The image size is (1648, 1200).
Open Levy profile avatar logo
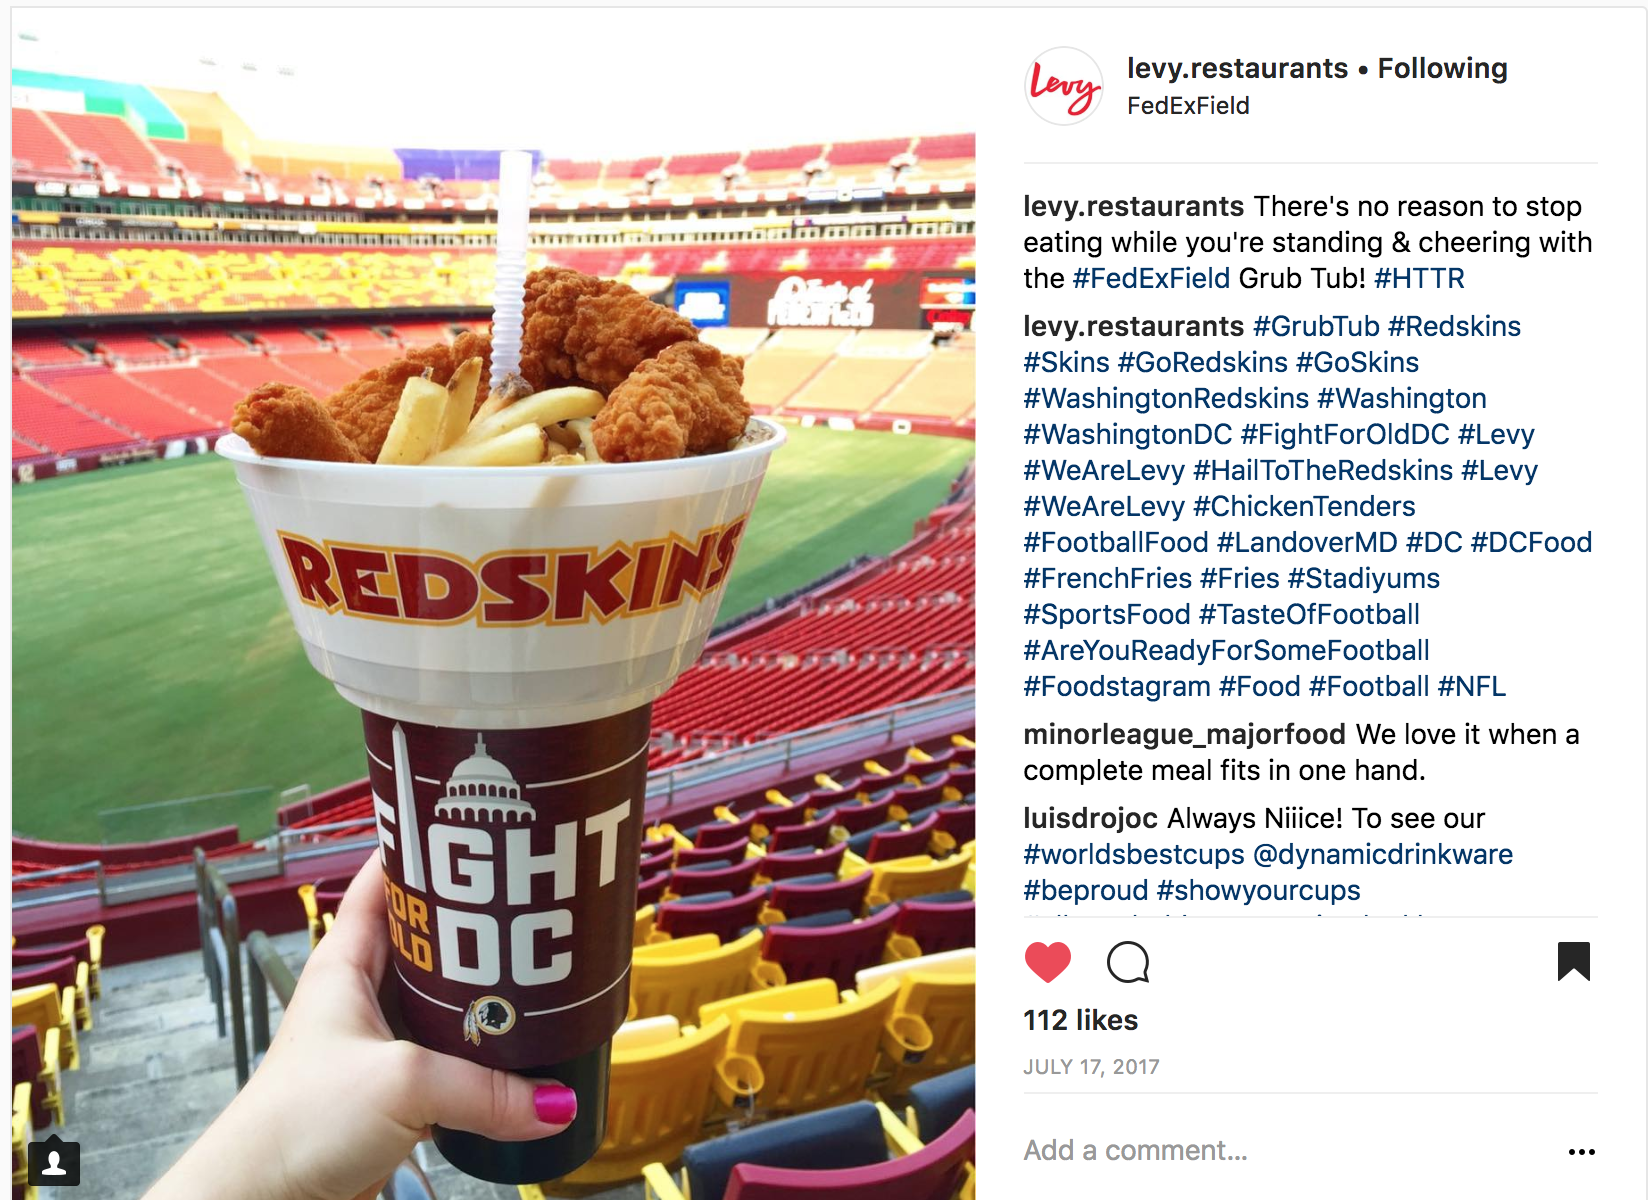coord(1064,86)
